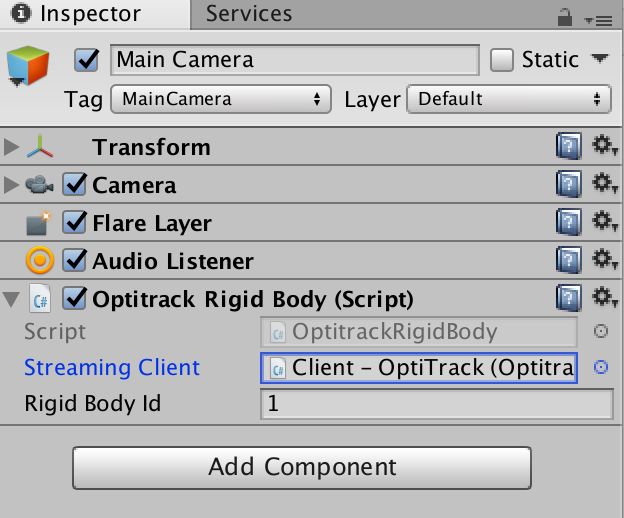The height and width of the screenshot is (518, 624).
Task: Open the Tag dropdown showing MainCamera
Action: tap(221, 99)
